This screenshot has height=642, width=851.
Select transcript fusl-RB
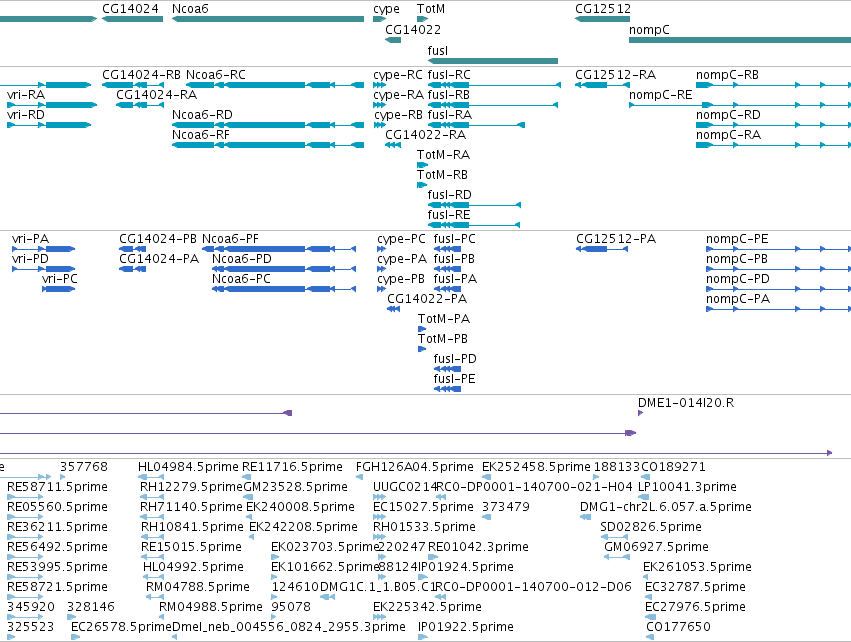(493, 105)
